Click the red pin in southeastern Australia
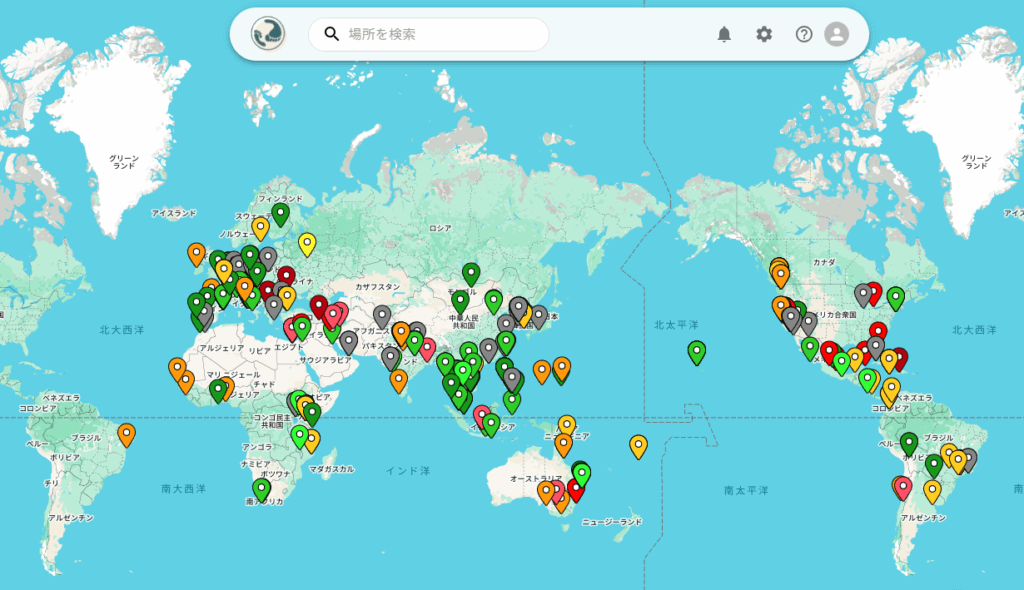1024x590 pixels. (575, 489)
